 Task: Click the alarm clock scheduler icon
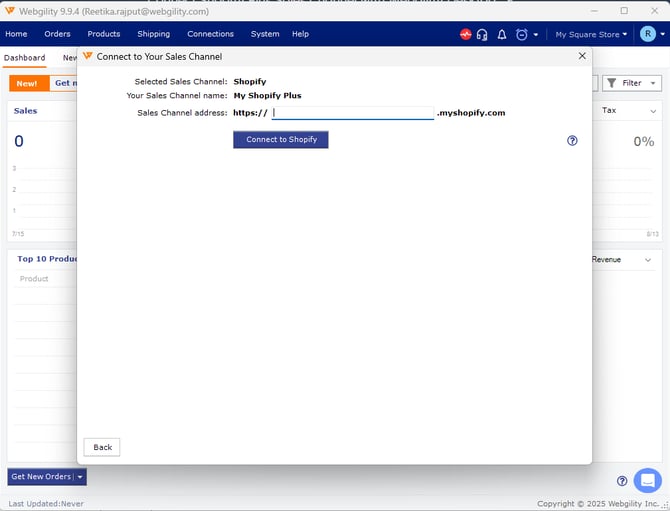point(521,34)
